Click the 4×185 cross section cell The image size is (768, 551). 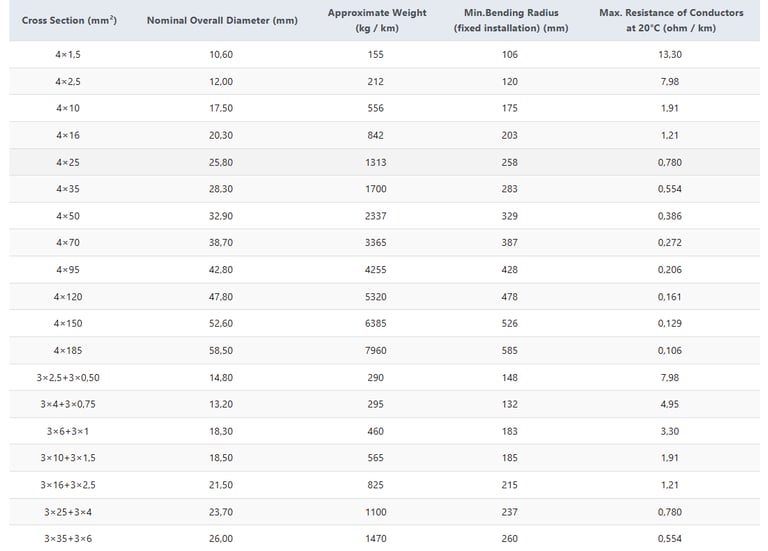(68, 350)
